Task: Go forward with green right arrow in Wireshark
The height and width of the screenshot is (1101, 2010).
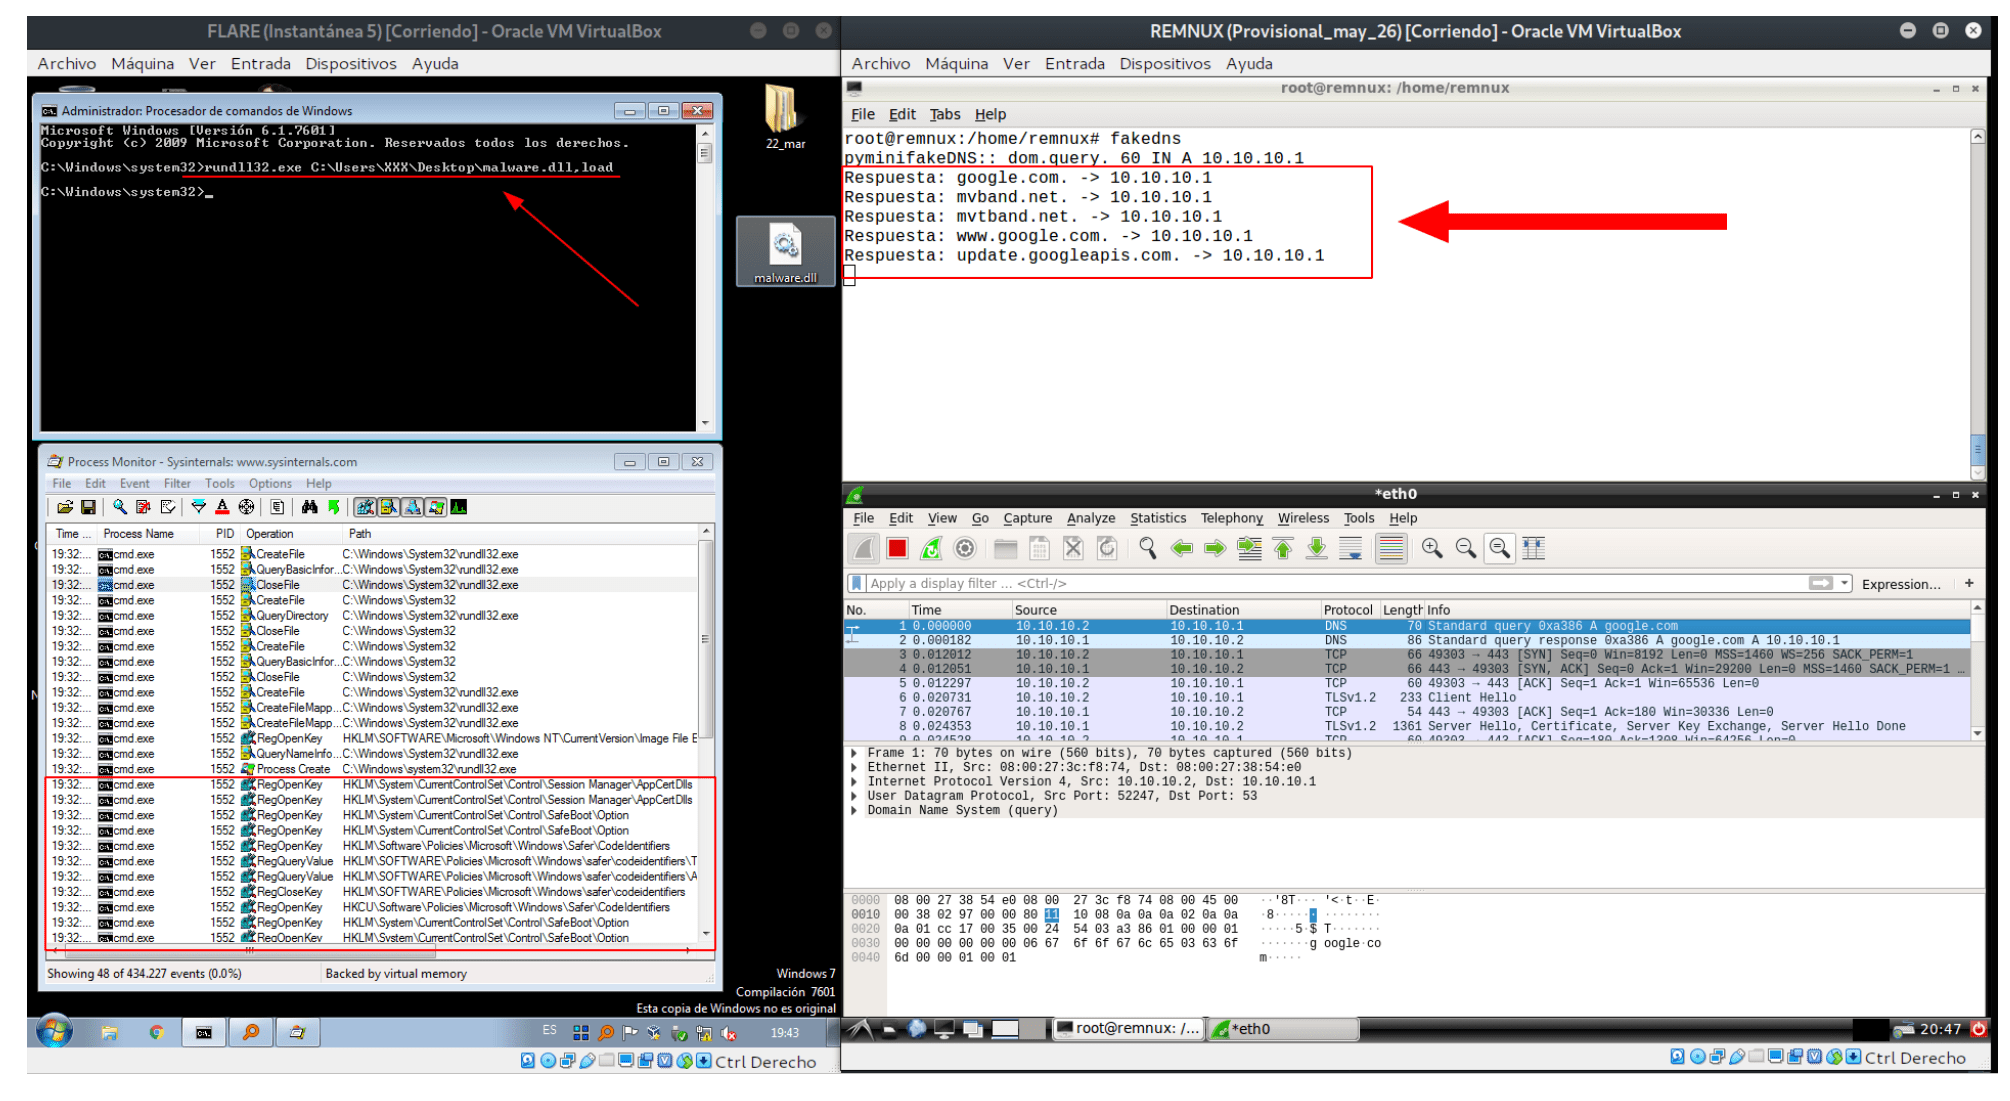Action: pyautogui.click(x=1215, y=549)
